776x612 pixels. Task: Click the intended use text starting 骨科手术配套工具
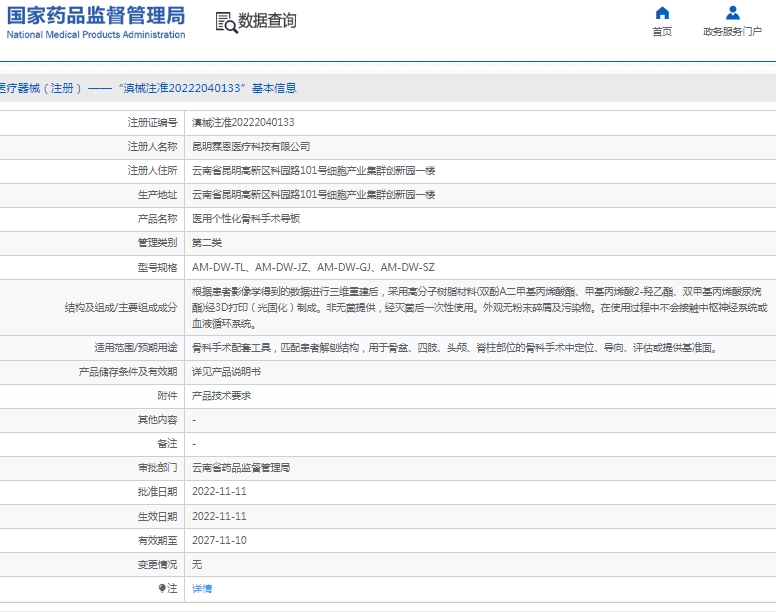tap(455, 348)
